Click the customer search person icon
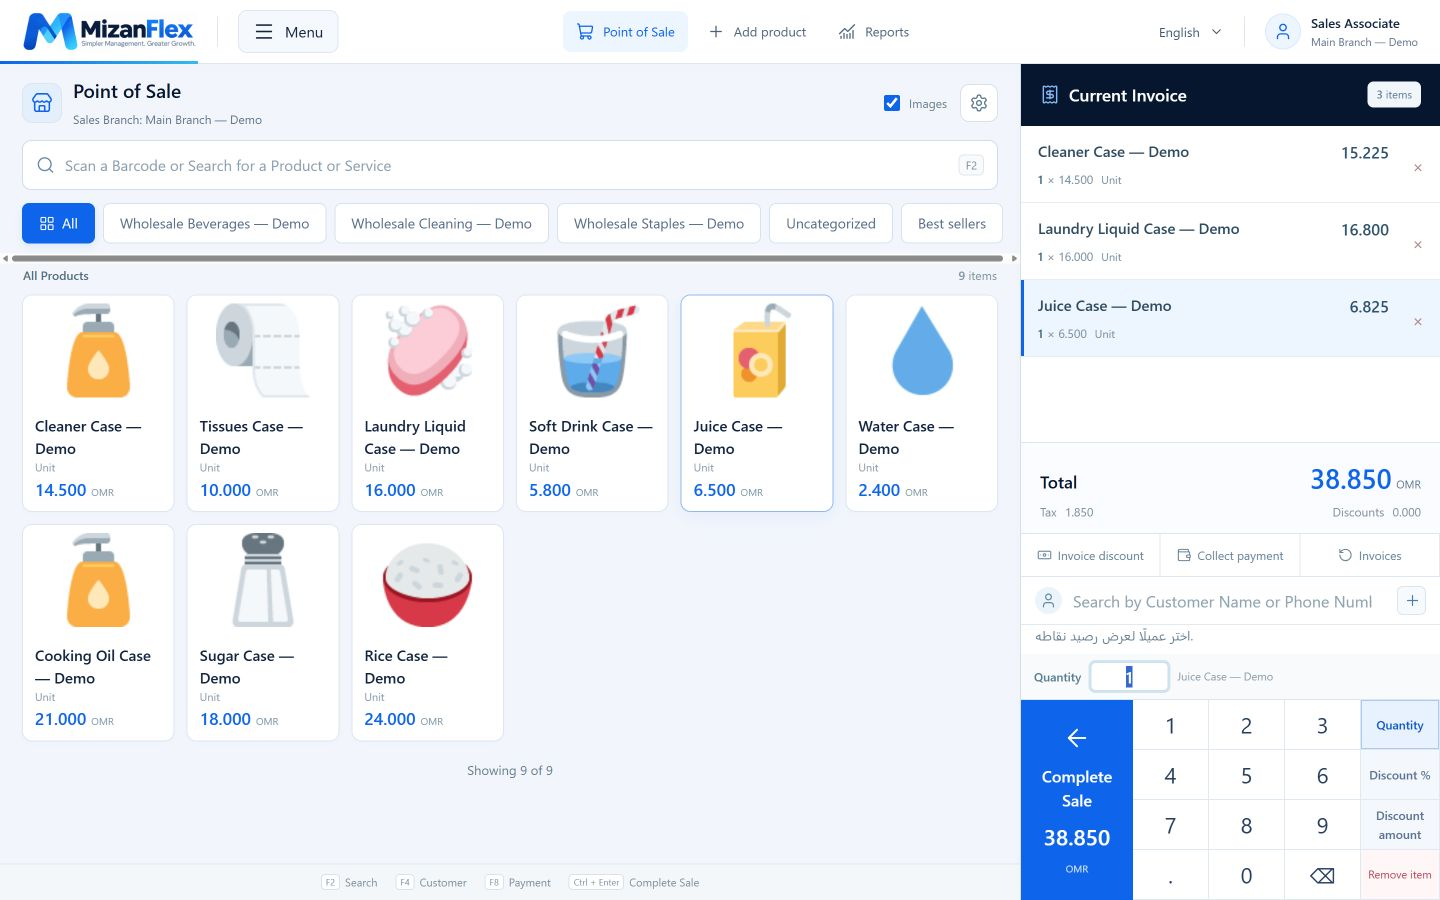The image size is (1440, 900). coord(1048,601)
